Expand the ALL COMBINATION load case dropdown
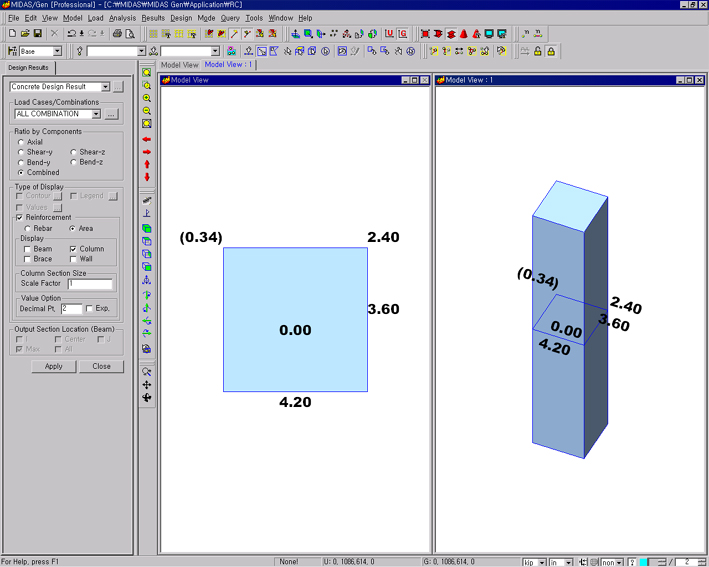The width and height of the screenshot is (709, 567). point(96,114)
